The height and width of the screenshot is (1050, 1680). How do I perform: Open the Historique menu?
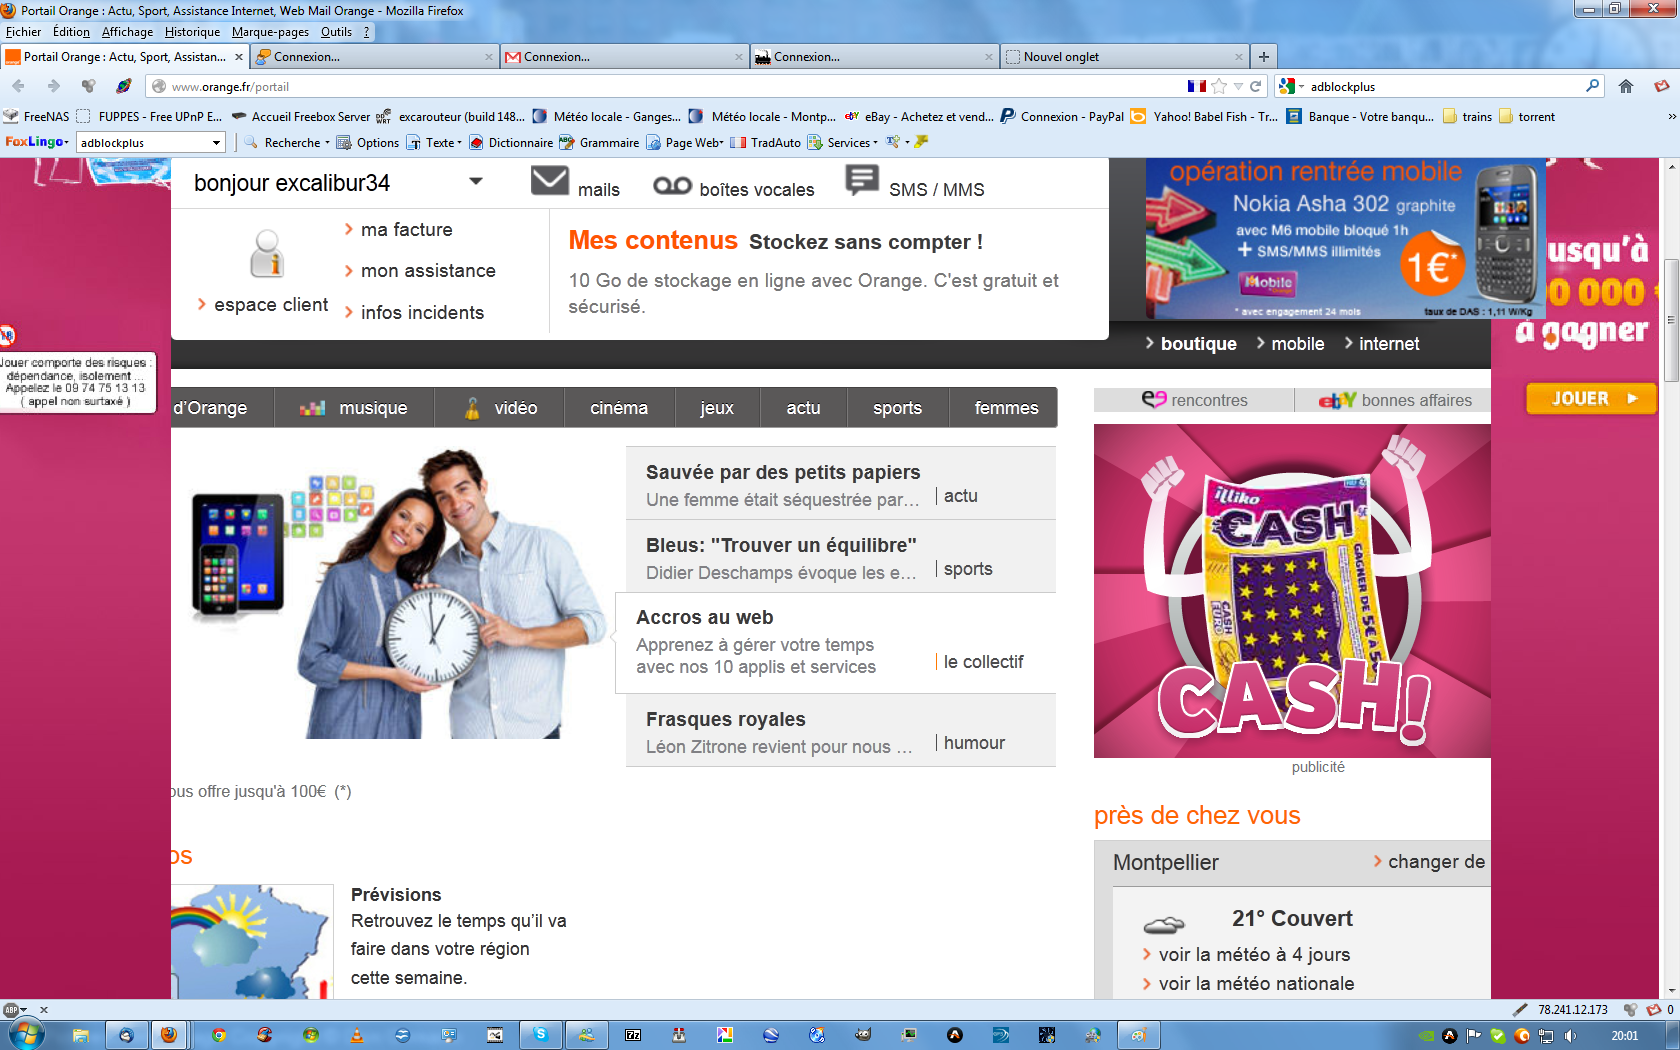pyautogui.click(x=192, y=32)
